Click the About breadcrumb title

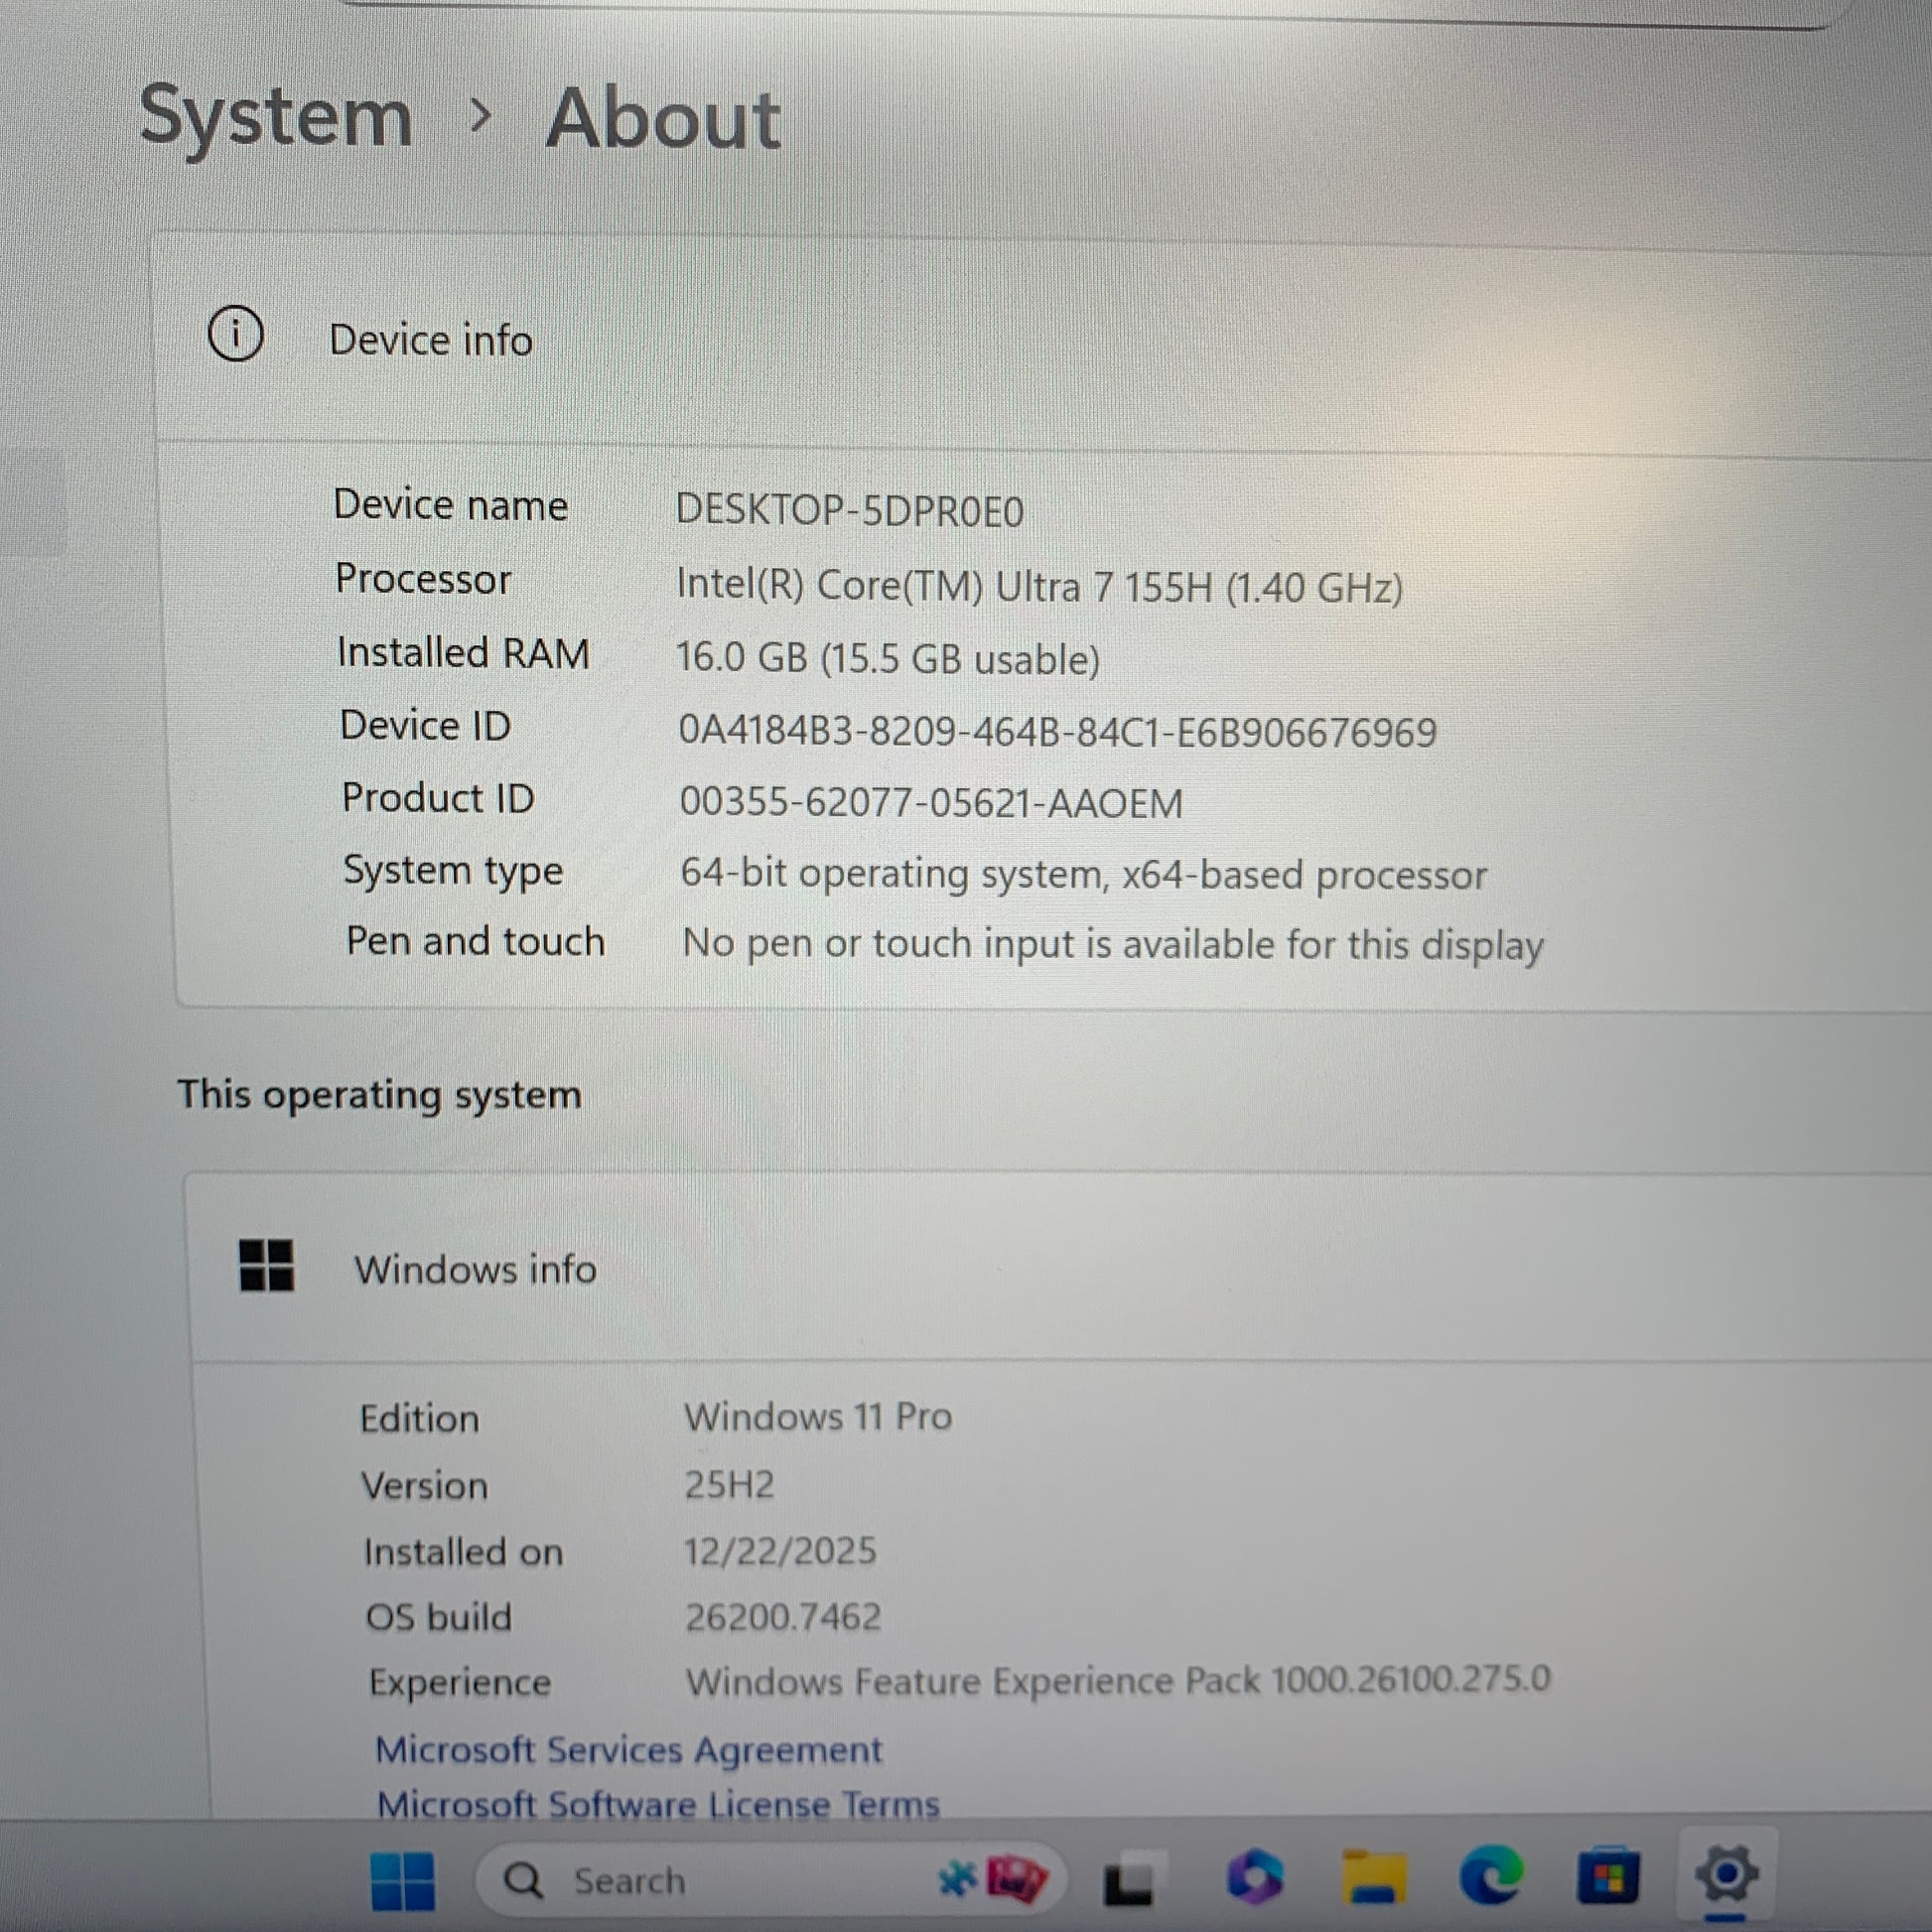coord(662,119)
